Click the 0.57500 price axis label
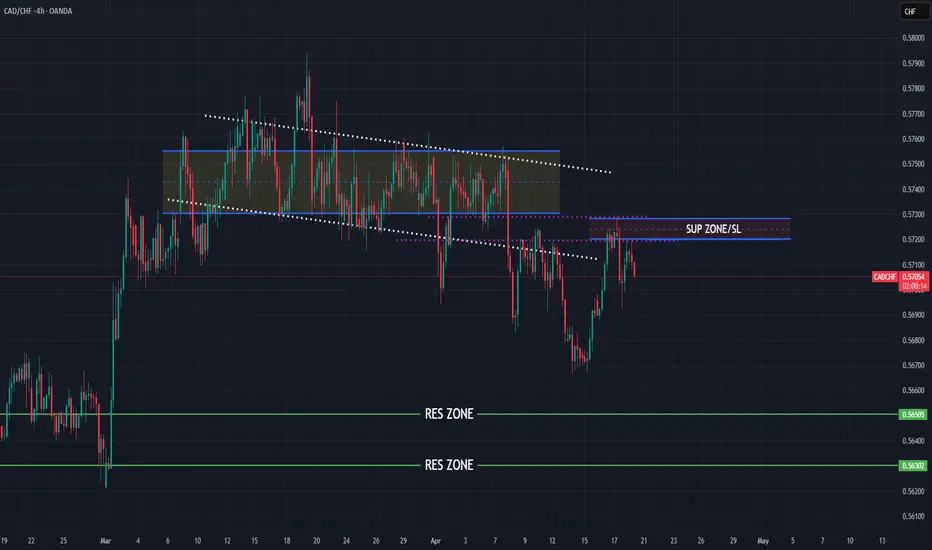This screenshot has height=550, width=932. click(x=913, y=164)
